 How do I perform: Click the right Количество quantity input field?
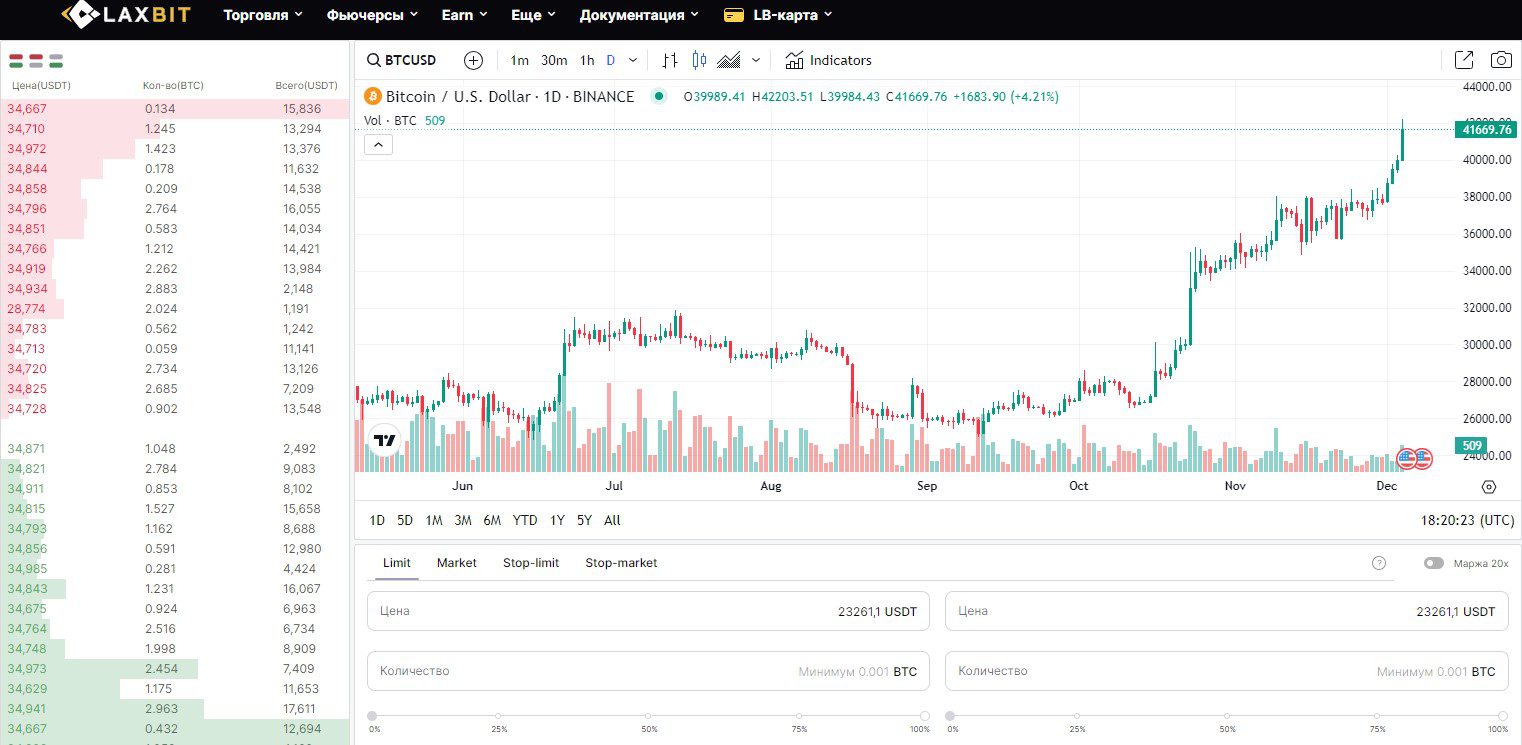point(1226,671)
